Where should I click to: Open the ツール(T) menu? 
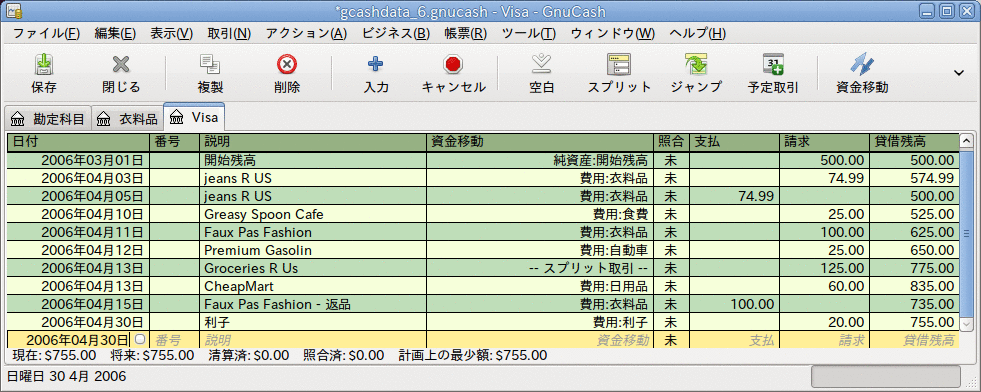click(x=529, y=33)
